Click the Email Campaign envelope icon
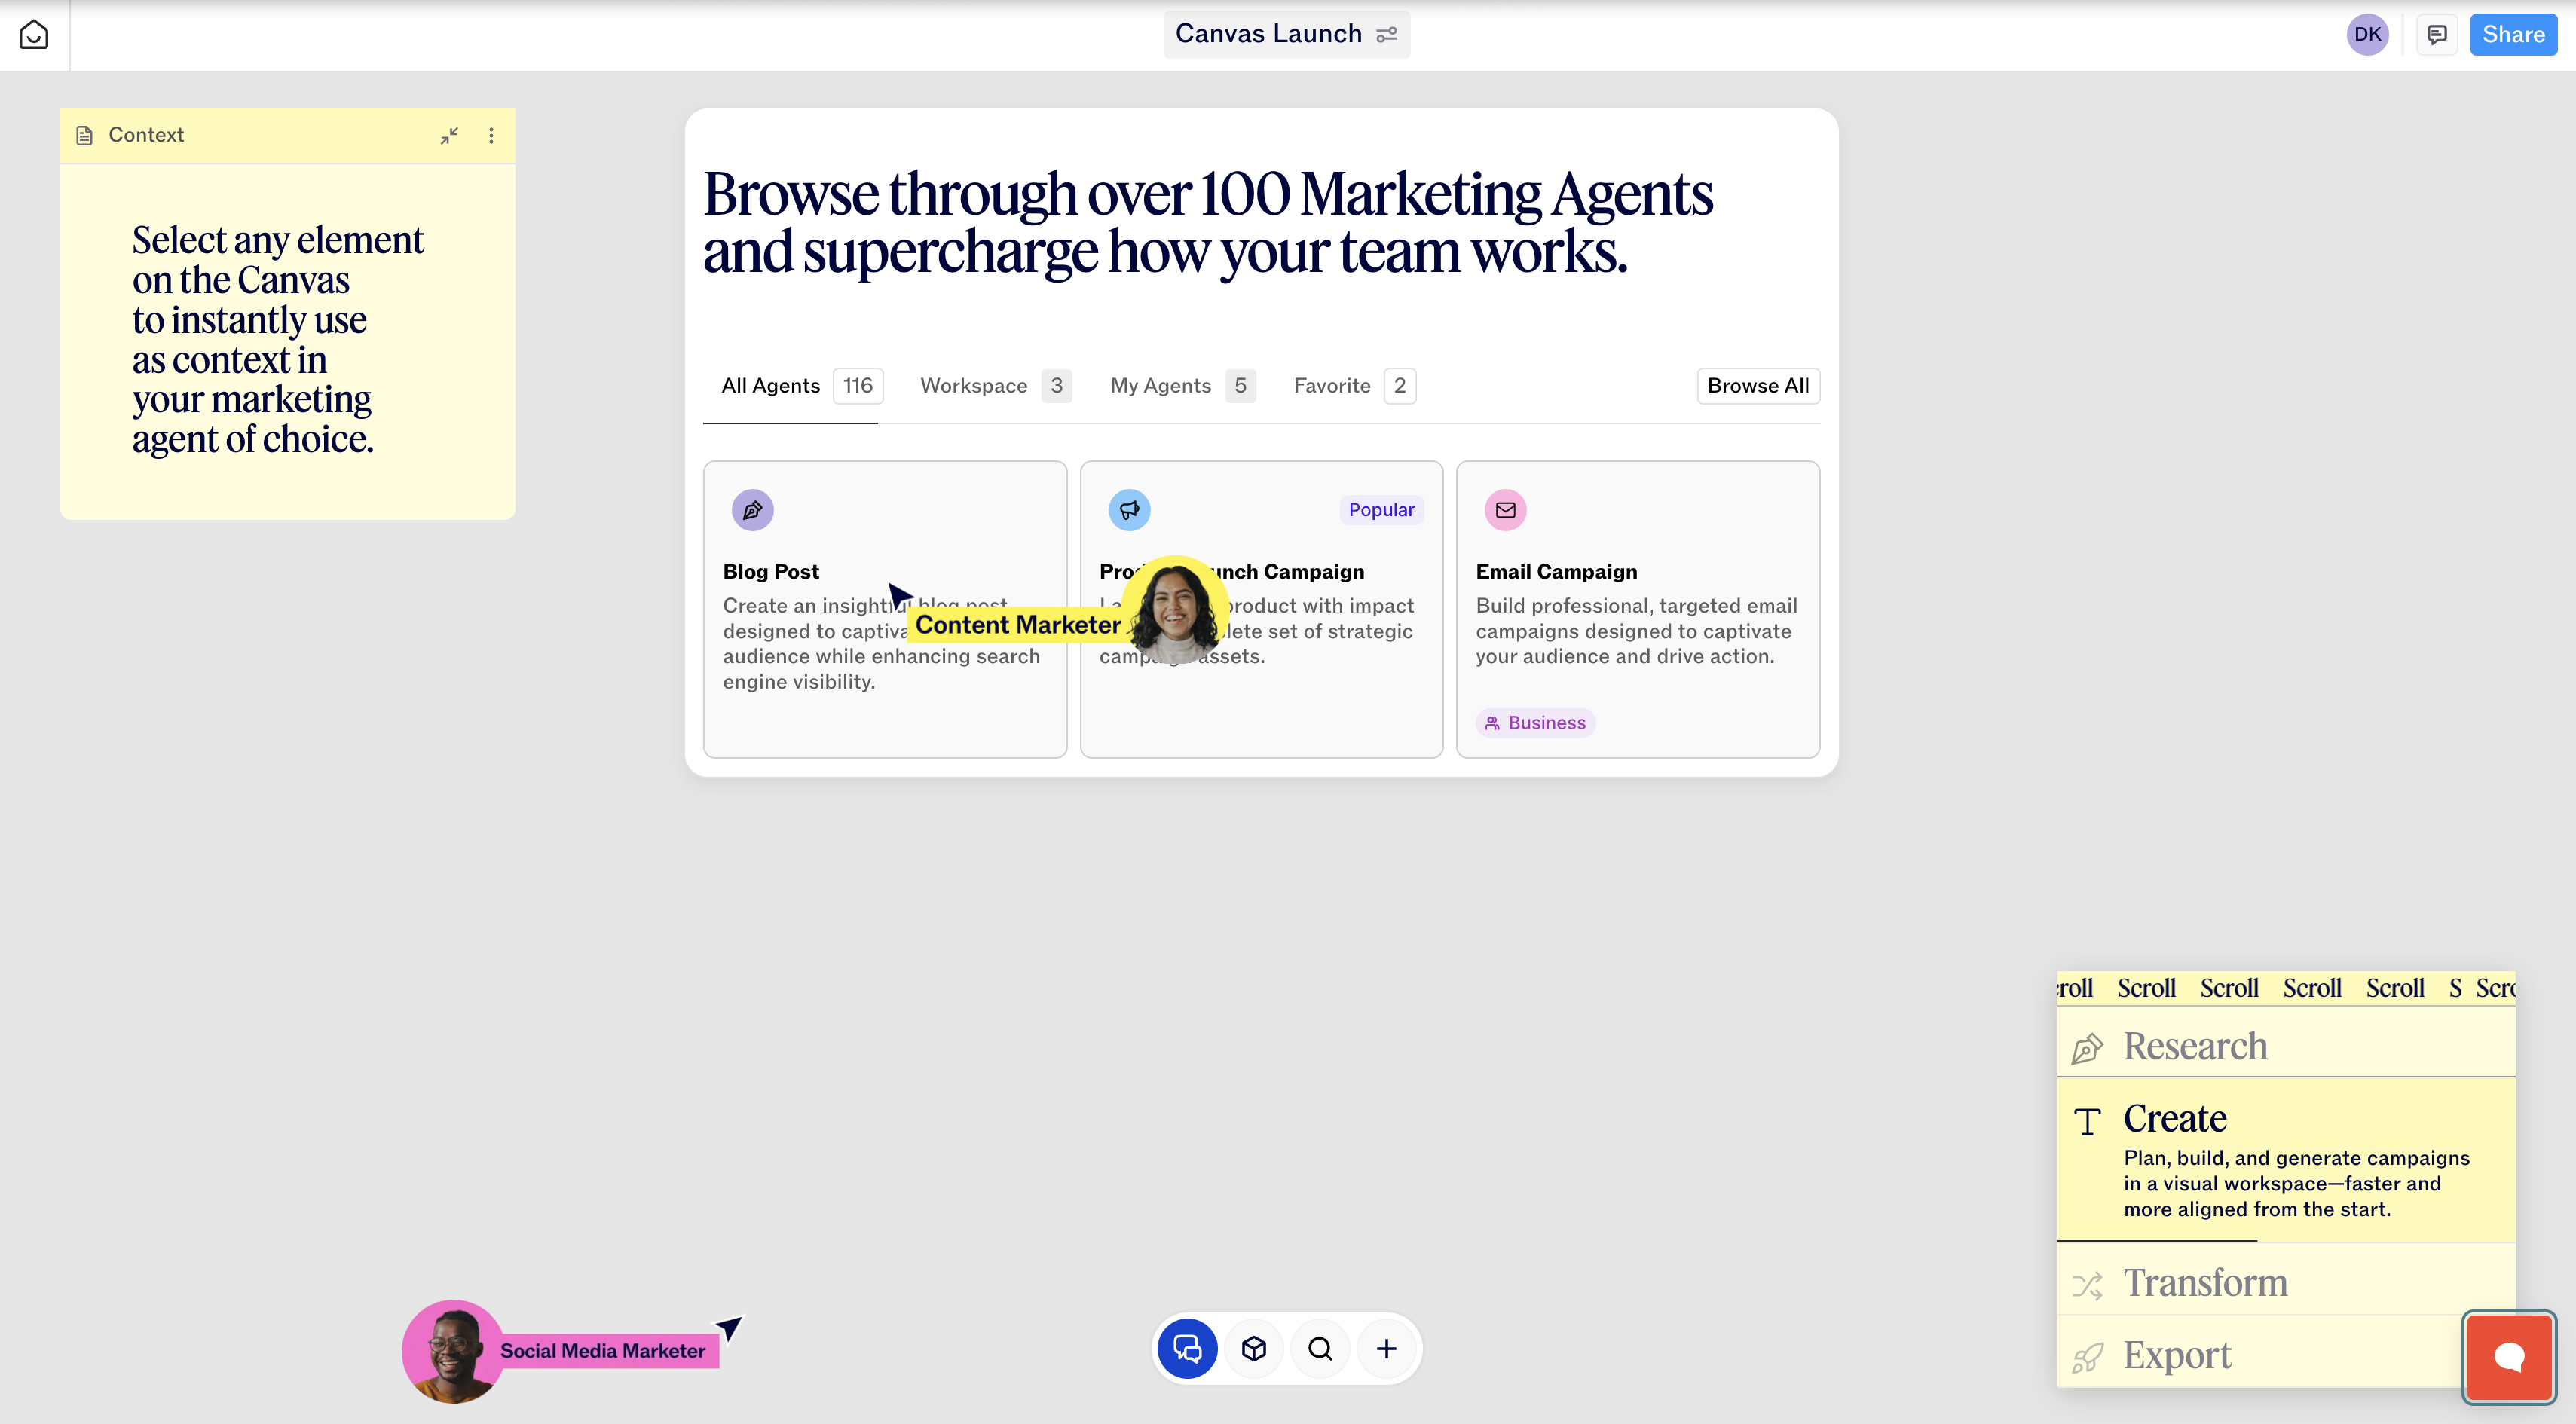Image resolution: width=2576 pixels, height=1424 pixels. pyautogui.click(x=1505, y=510)
